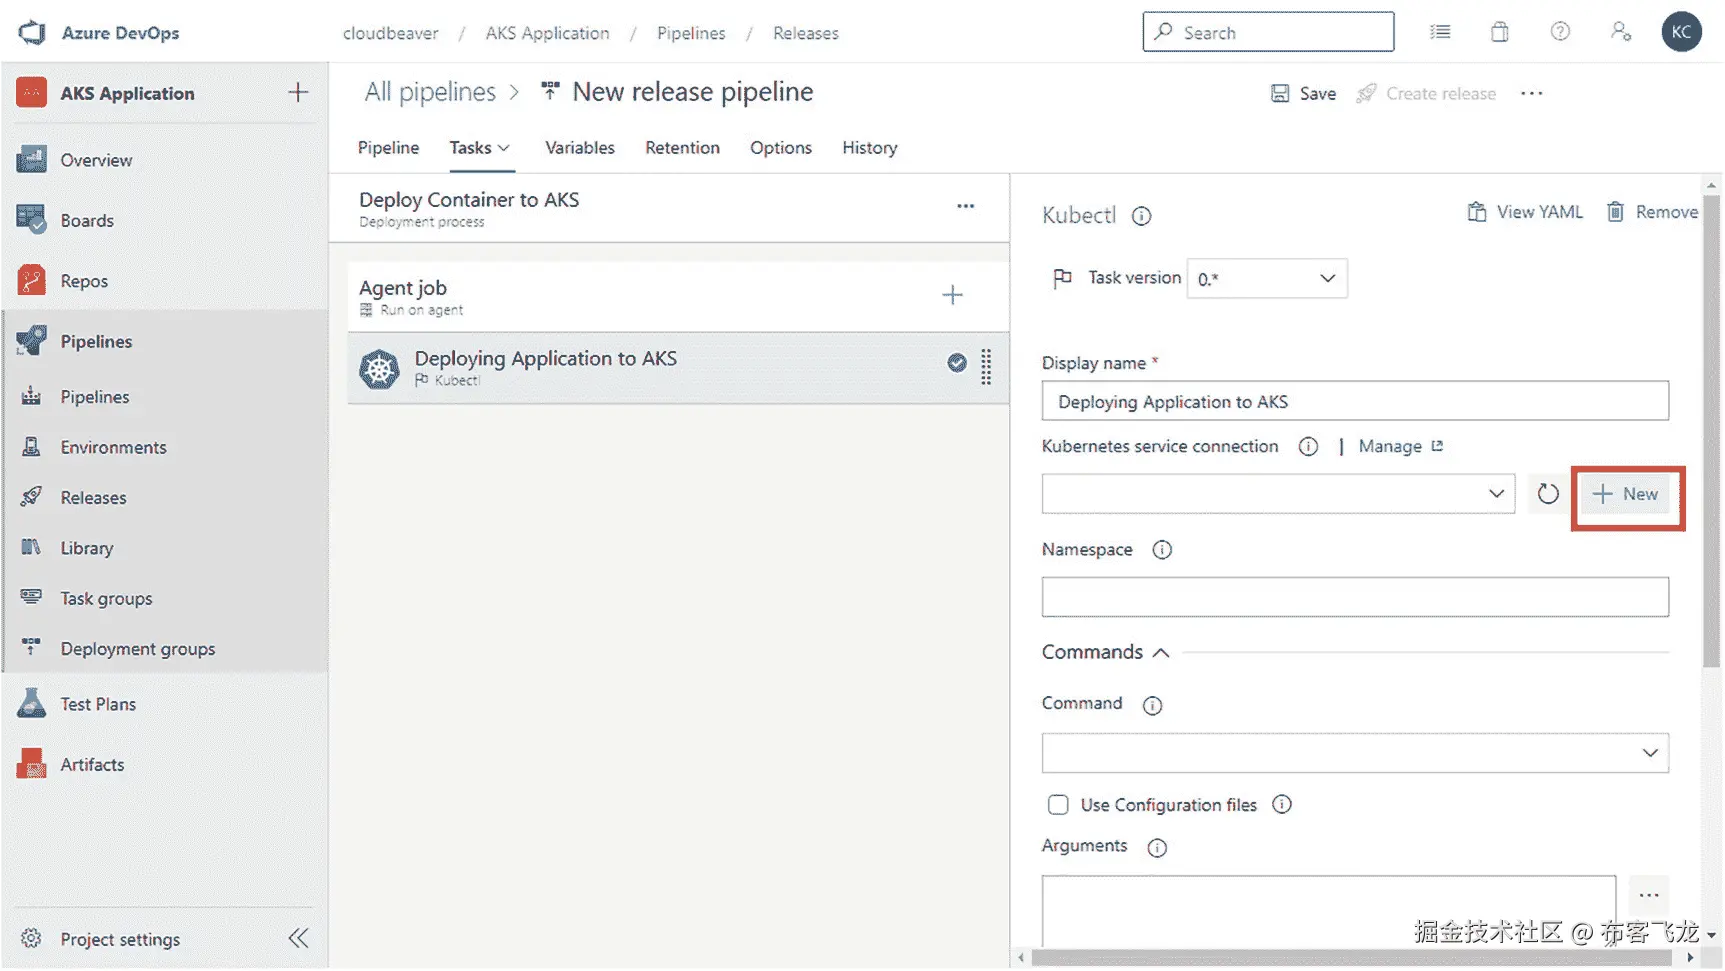Enable Use Configuration files checkbox
The width and height of the screenshot is (1725, 971).
(1058, 805)
